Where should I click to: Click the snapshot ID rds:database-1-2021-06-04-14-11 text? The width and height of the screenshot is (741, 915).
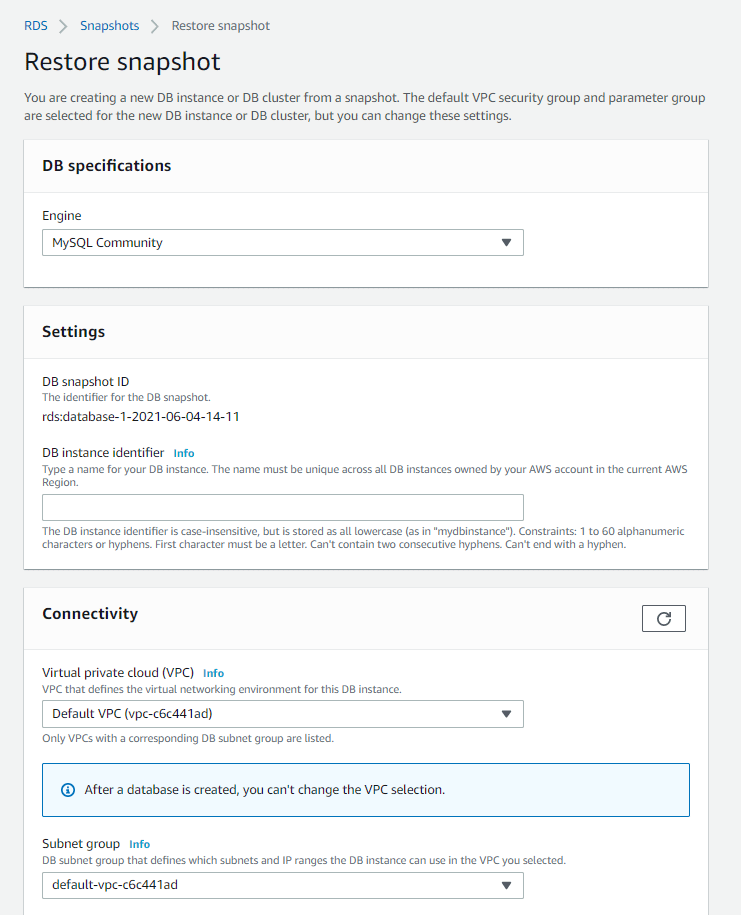tap(141, 416)
